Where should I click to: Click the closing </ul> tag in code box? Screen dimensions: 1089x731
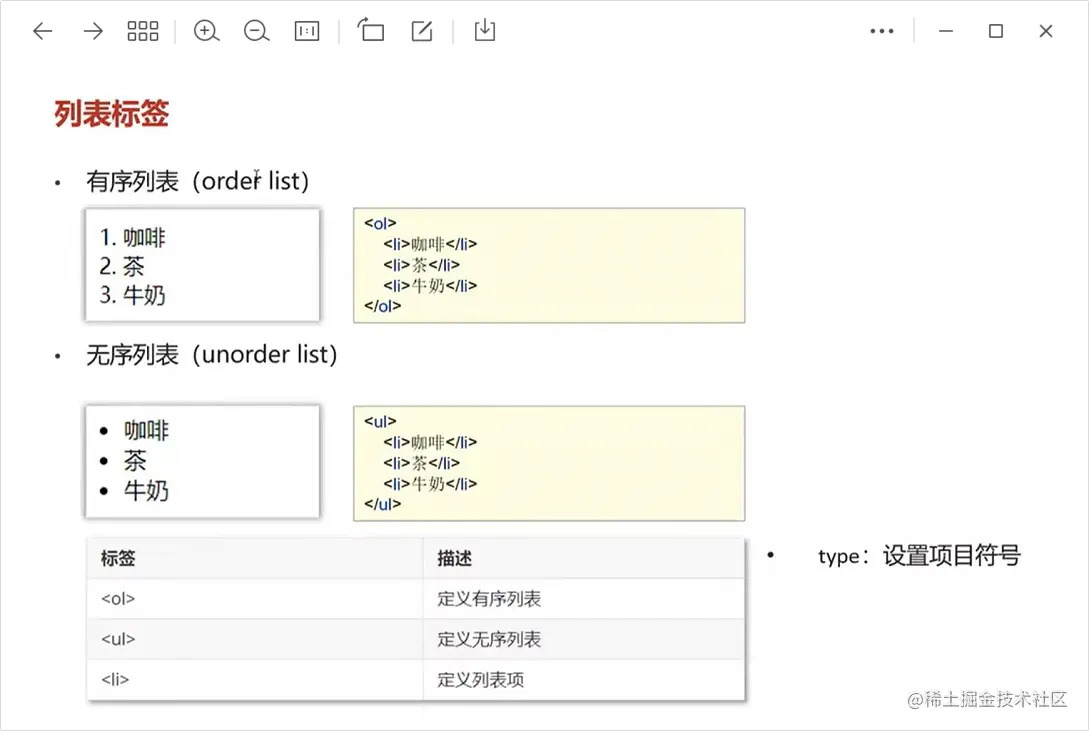383,504
